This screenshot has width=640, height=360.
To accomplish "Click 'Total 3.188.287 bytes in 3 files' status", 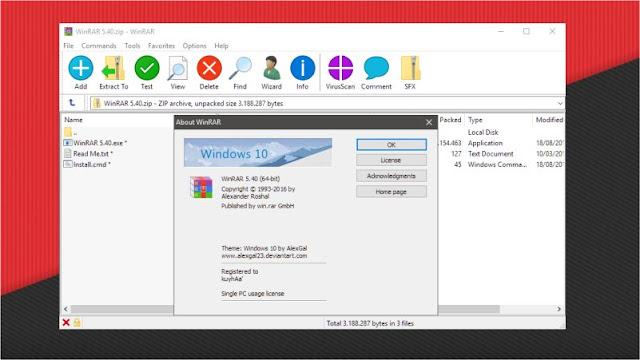I will pos(370,323).
